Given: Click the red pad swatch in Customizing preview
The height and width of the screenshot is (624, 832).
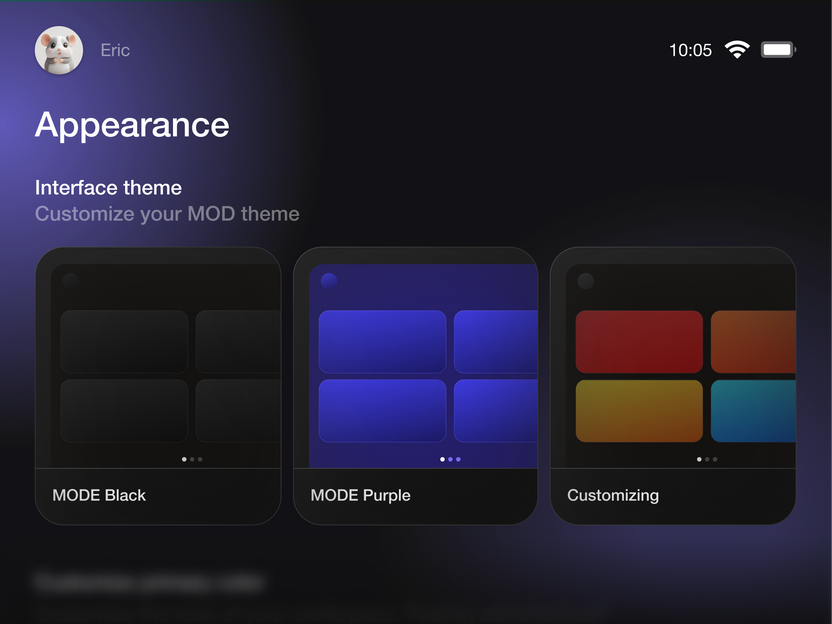Looking at the screenshot, I should 638,342.
